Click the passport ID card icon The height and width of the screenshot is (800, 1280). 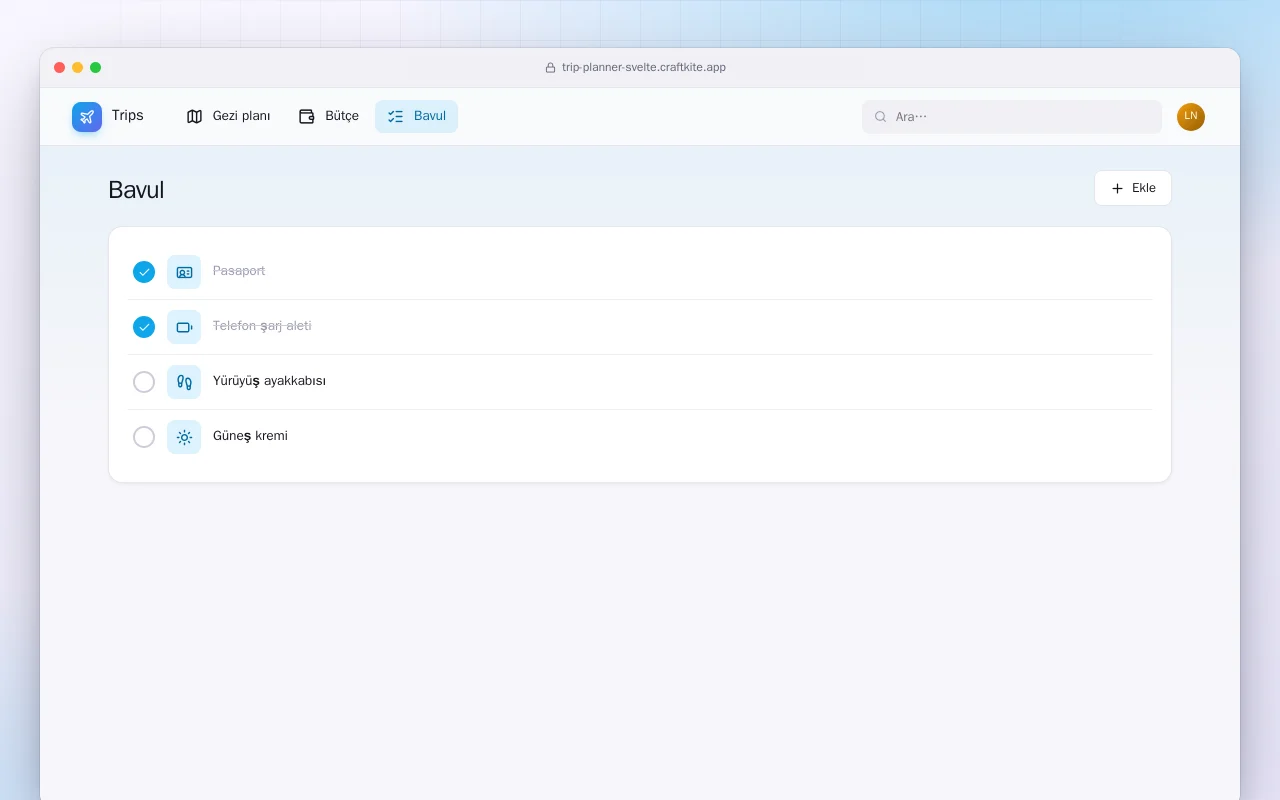(184, 272)
